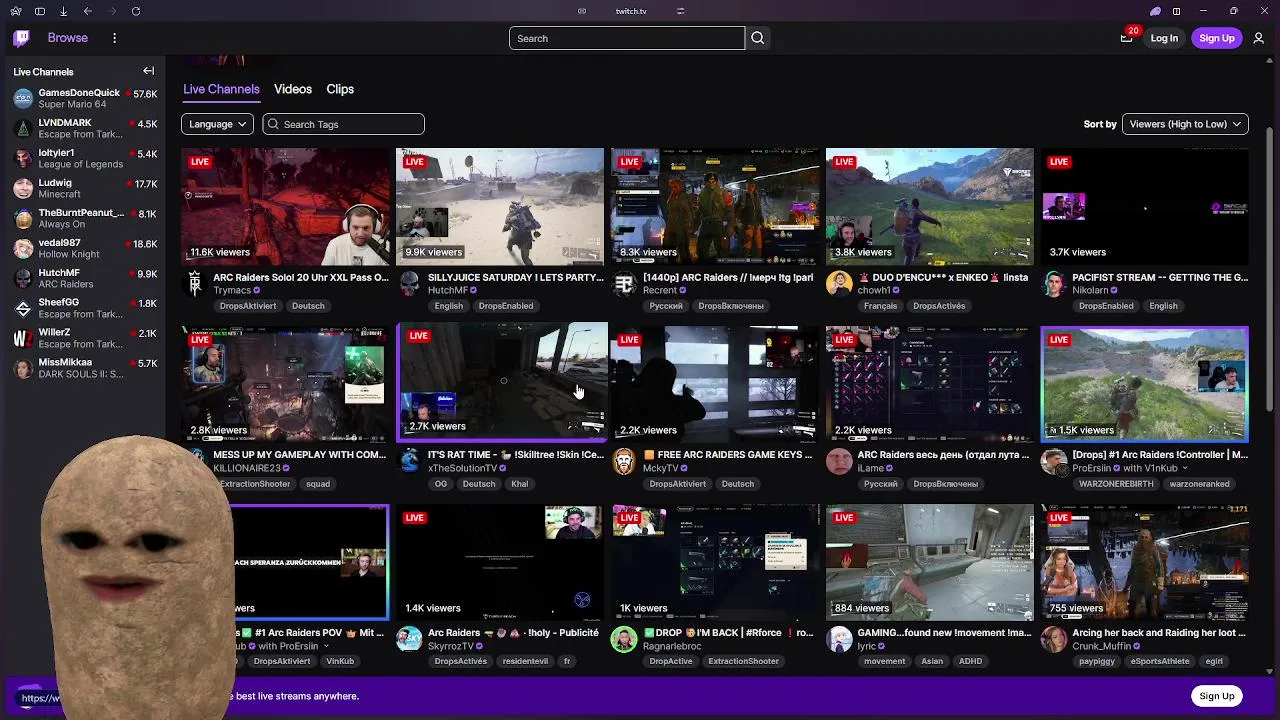Viewport: 1280px width, 720px height.
Task: Open chowh1 streamer avatar under stream
Action: (839, 284)
